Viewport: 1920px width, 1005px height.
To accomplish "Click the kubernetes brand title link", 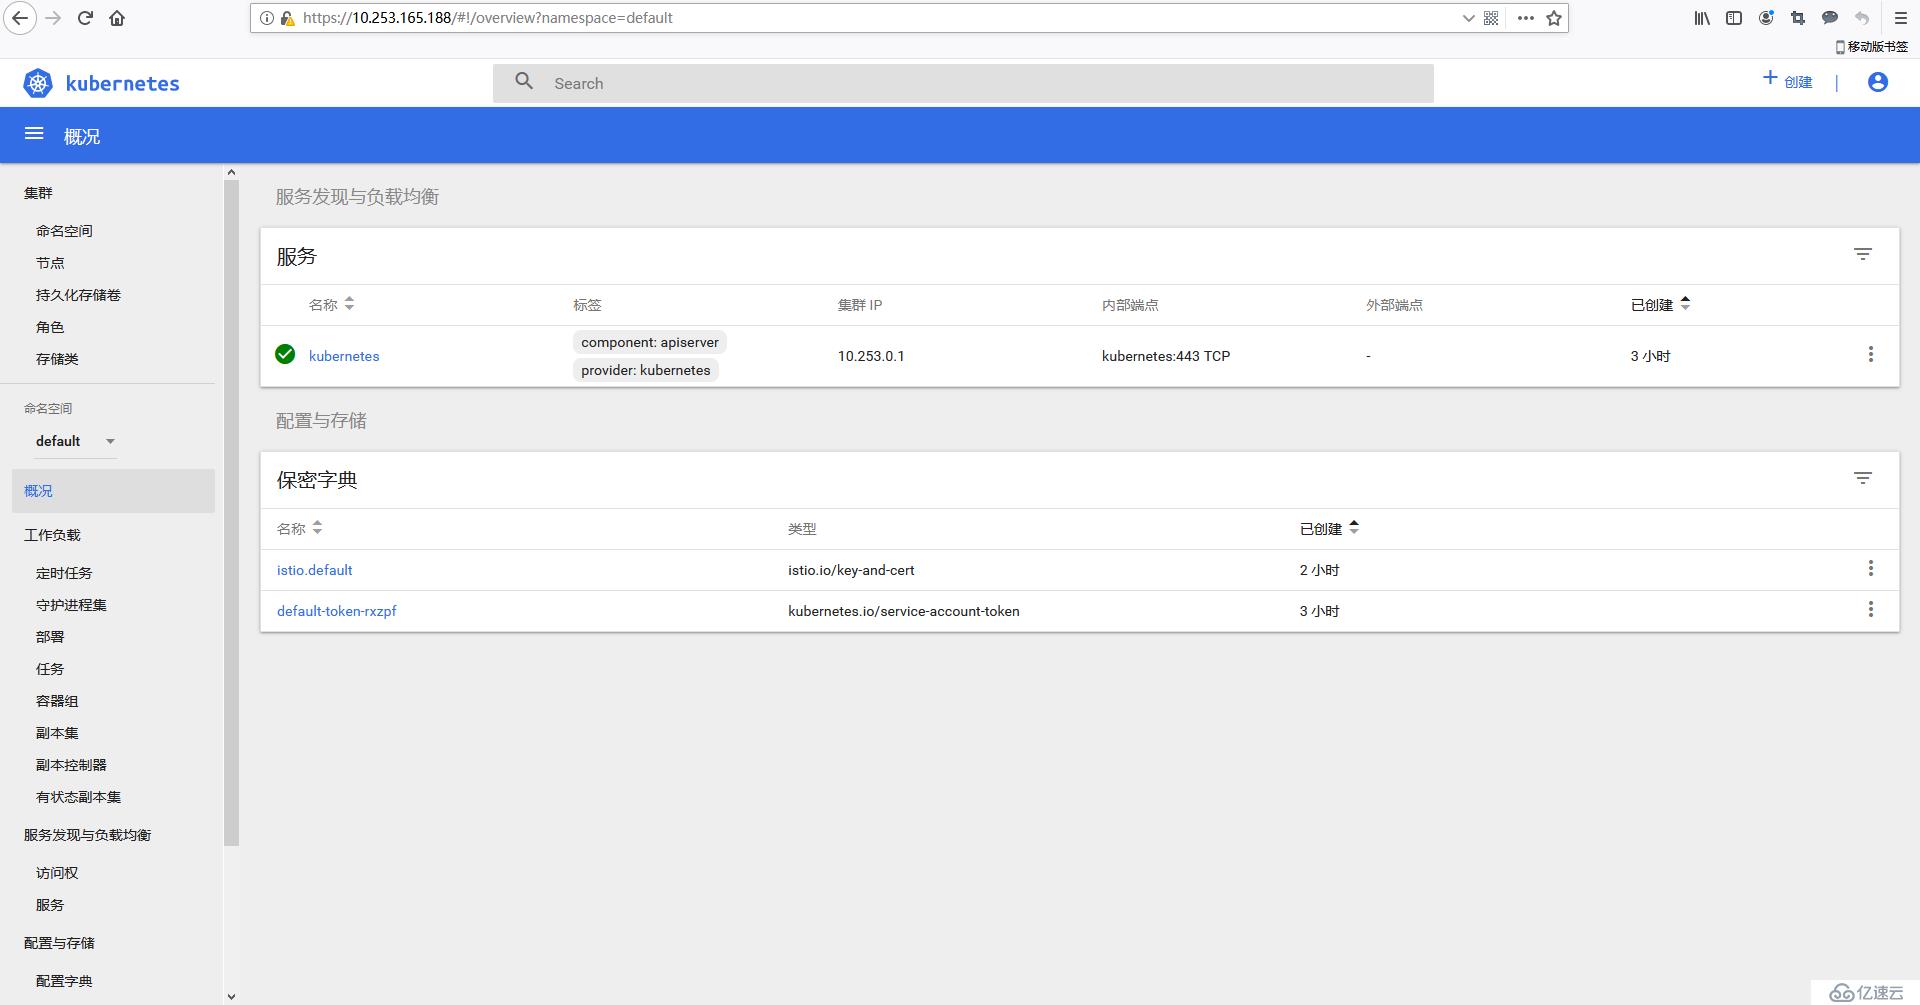I will click(x=122, y=83).
